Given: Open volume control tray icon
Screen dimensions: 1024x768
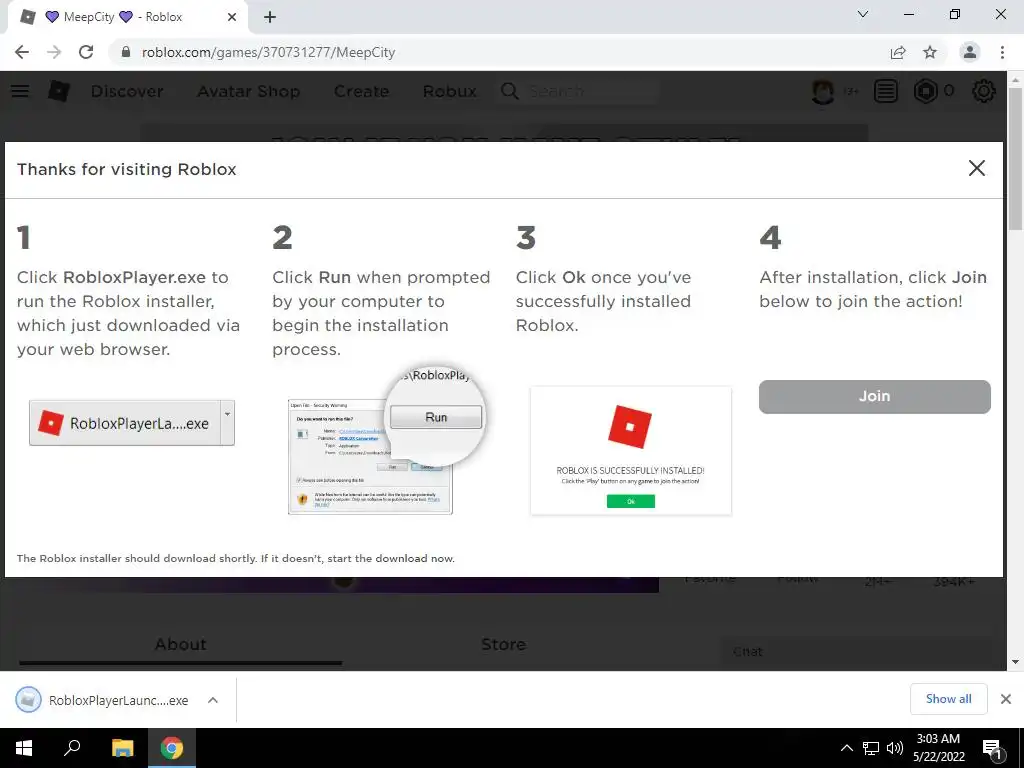Looking at the screenshot, I should coord(895,748).
